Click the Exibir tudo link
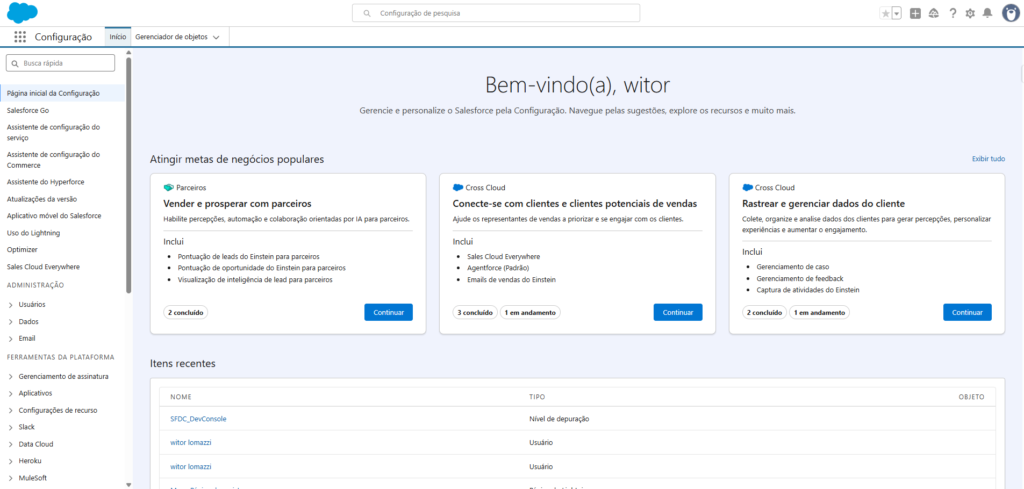 [988, 159]
